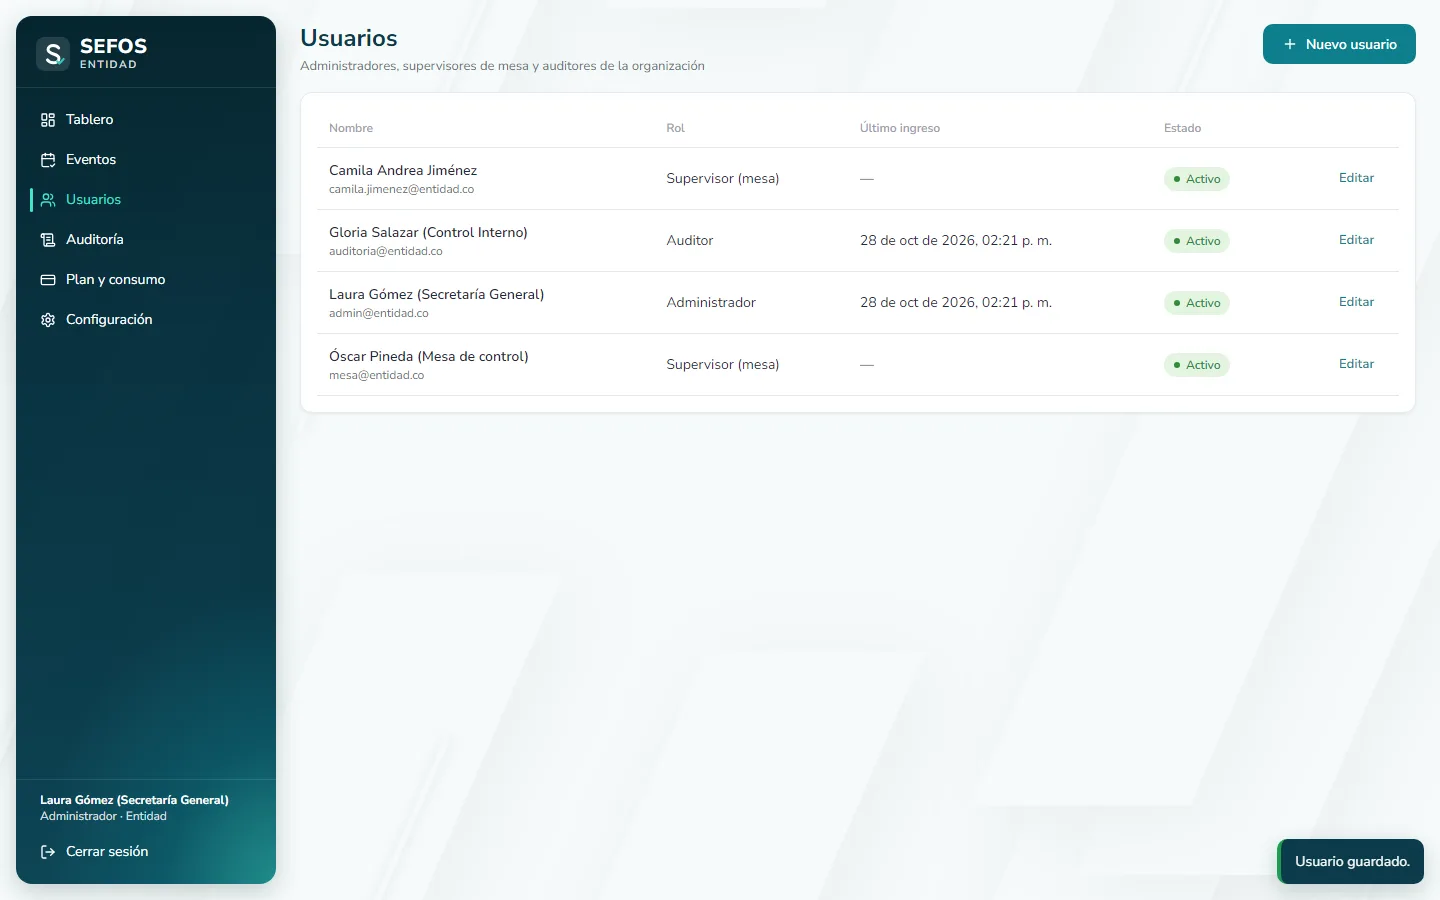Click the Auditoría scroll icon

48,240
